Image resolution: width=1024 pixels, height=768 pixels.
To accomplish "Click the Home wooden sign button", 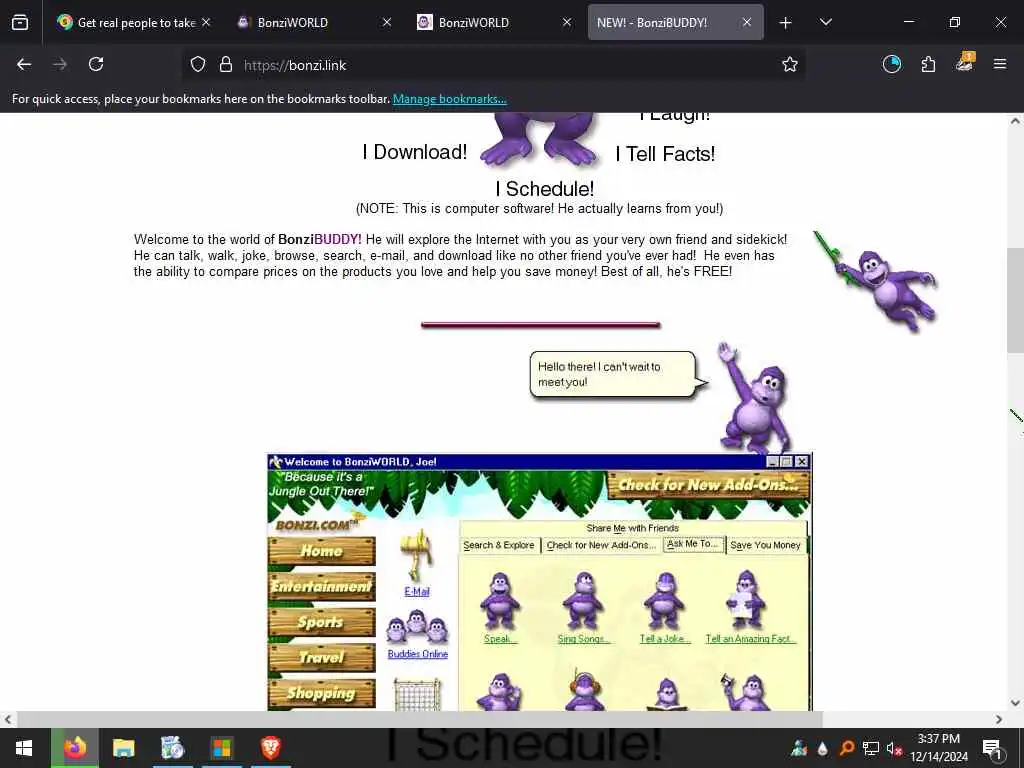I will tap(321, 551).
